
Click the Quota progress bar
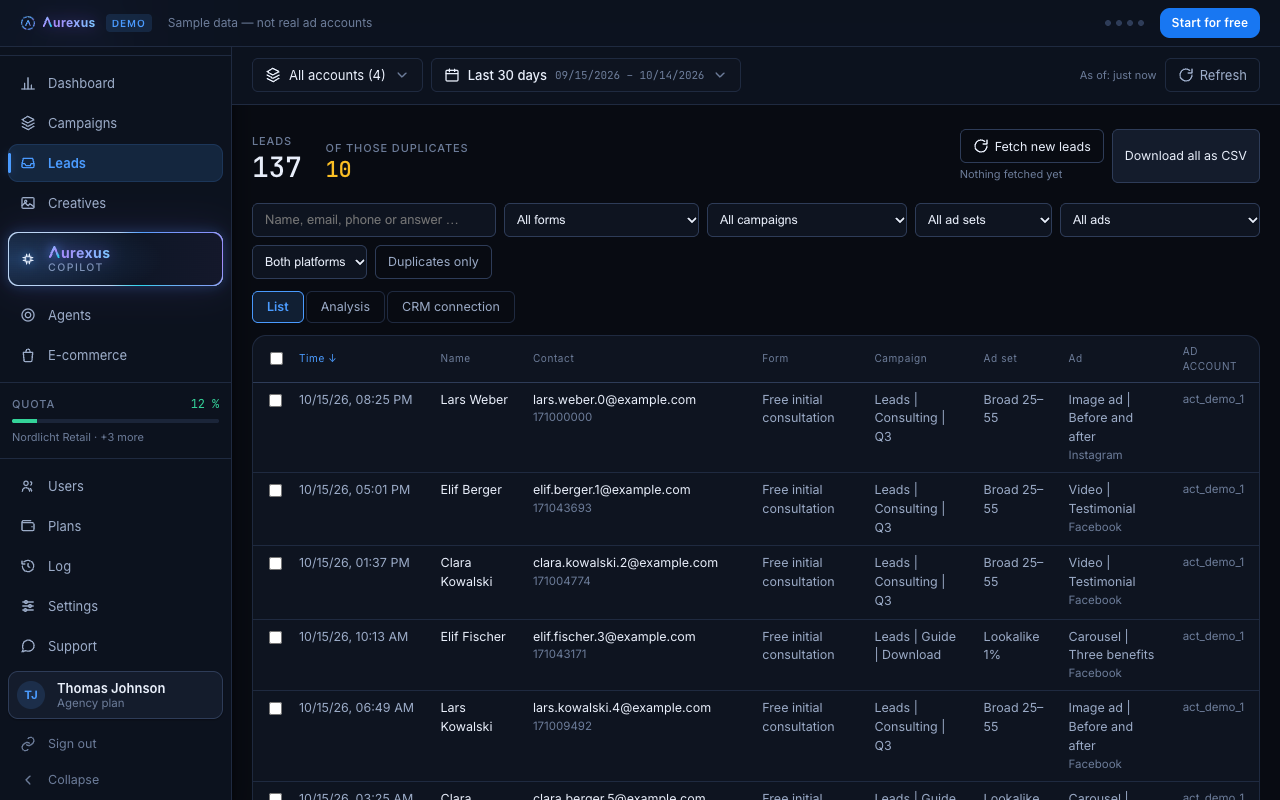(x=116, y=421)
